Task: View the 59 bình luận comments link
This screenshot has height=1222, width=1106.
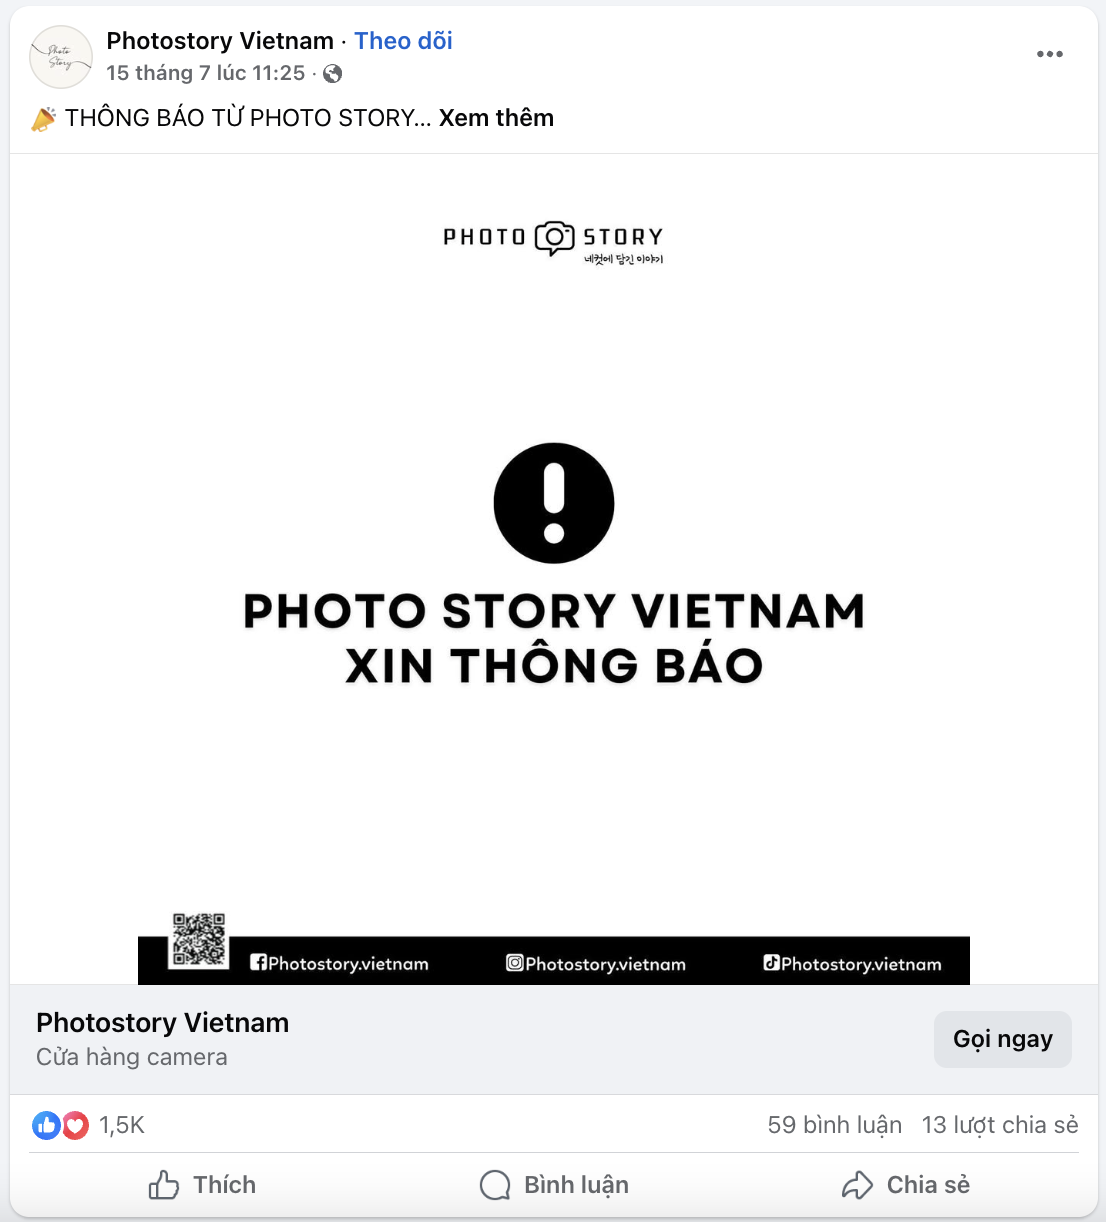Action: click(x=834, y=1124)
